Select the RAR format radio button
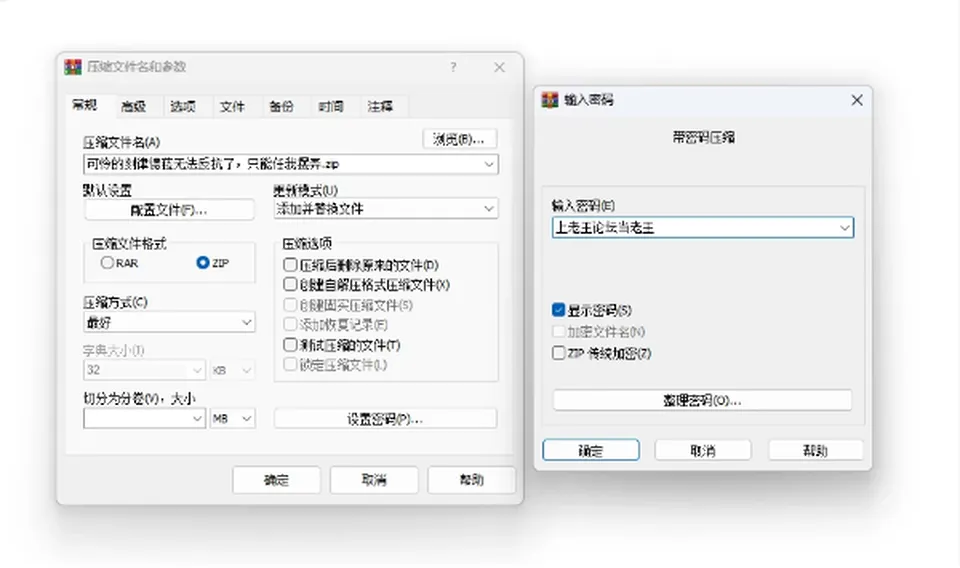960x568 pixels. [107, 263]
